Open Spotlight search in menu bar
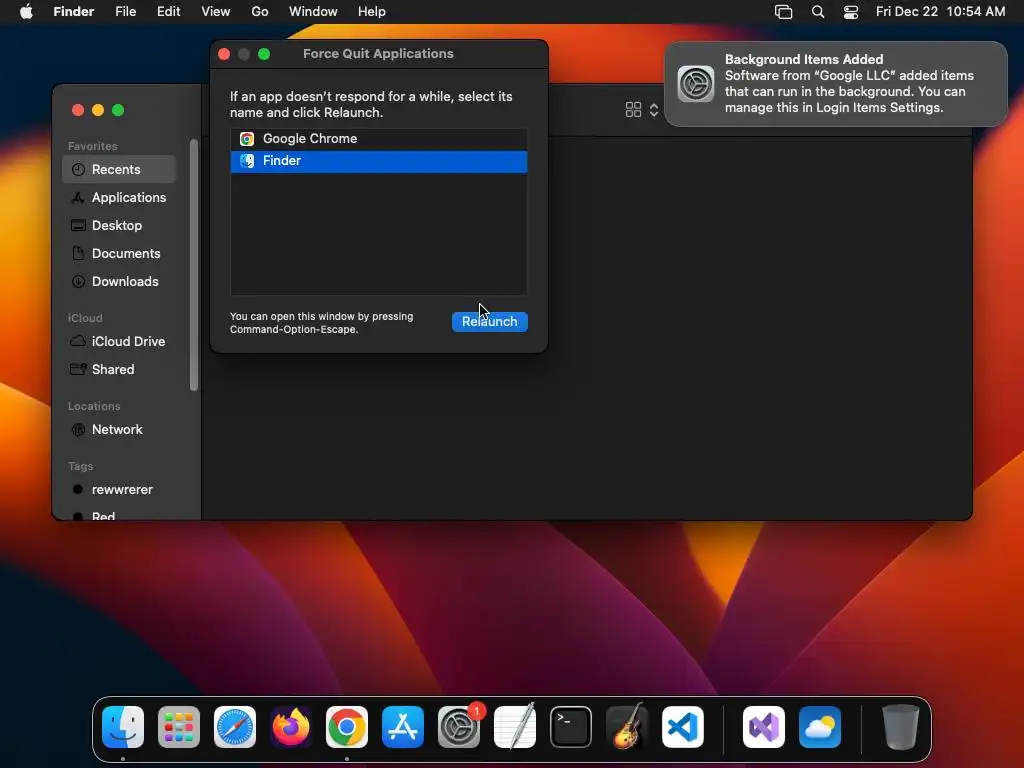The height and width of the screenshot is (768, 1024). point(818,12)
